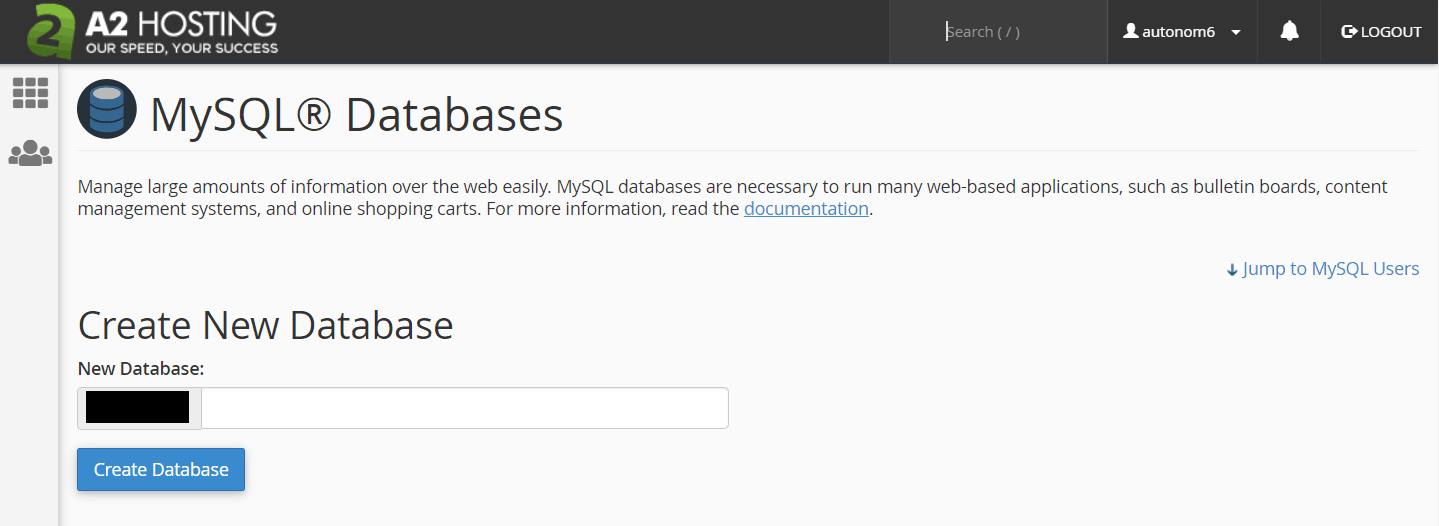
Task: Open User Manager people icon in sidebar
Action: coord(30,153)
